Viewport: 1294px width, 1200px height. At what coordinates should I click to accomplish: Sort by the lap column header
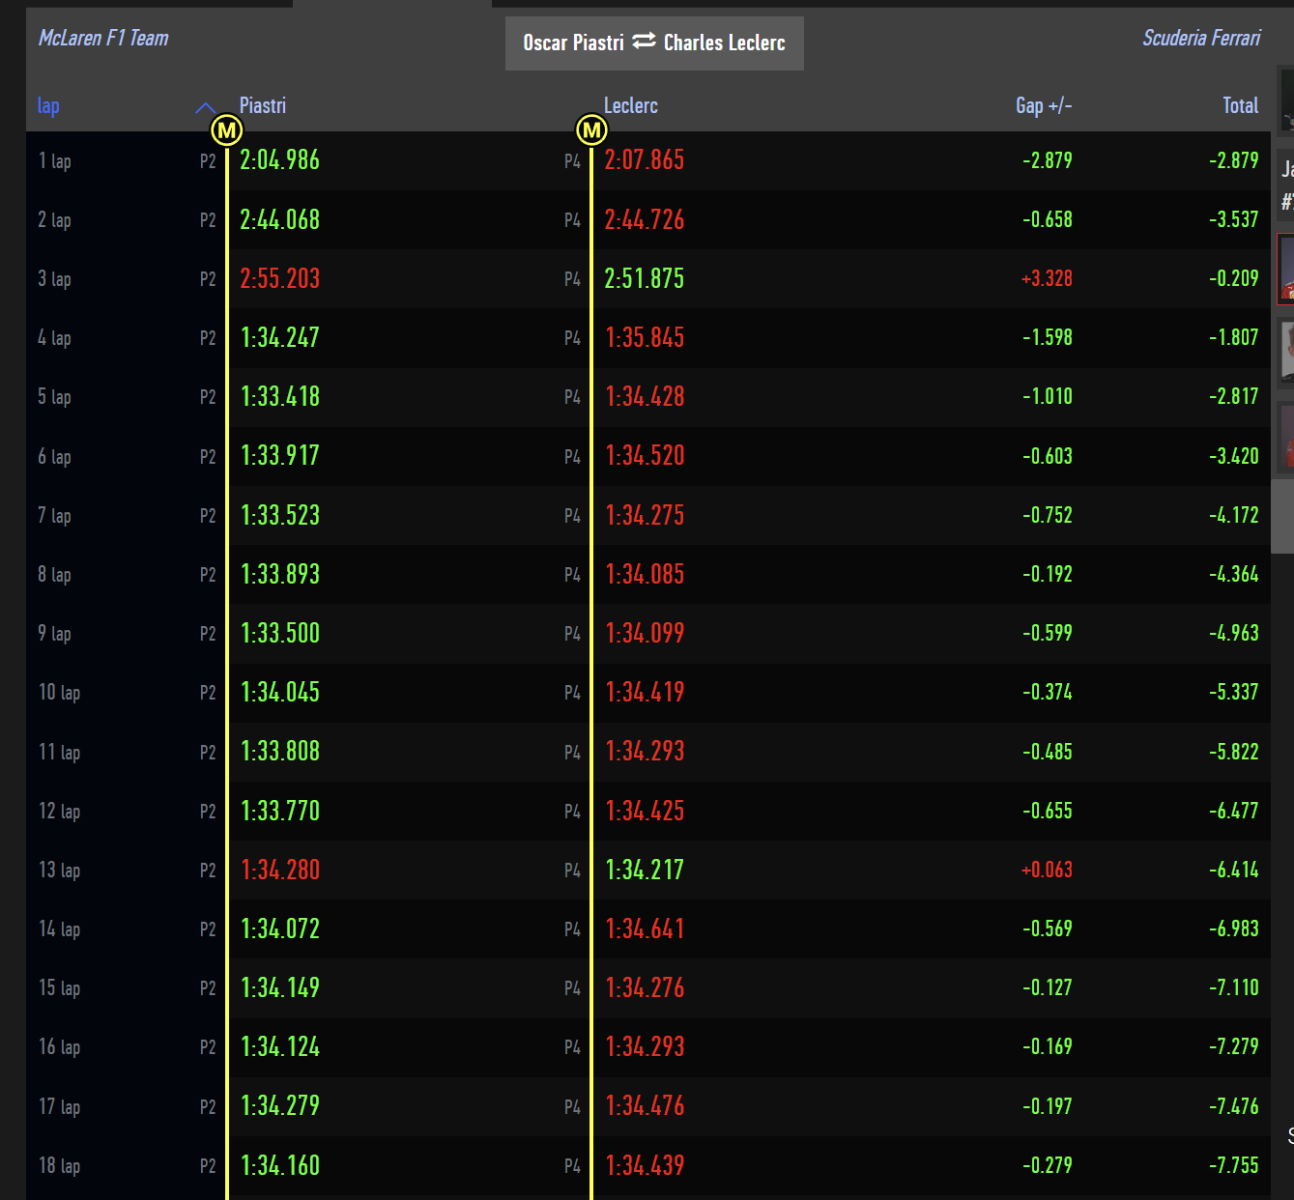pos(48,106)
